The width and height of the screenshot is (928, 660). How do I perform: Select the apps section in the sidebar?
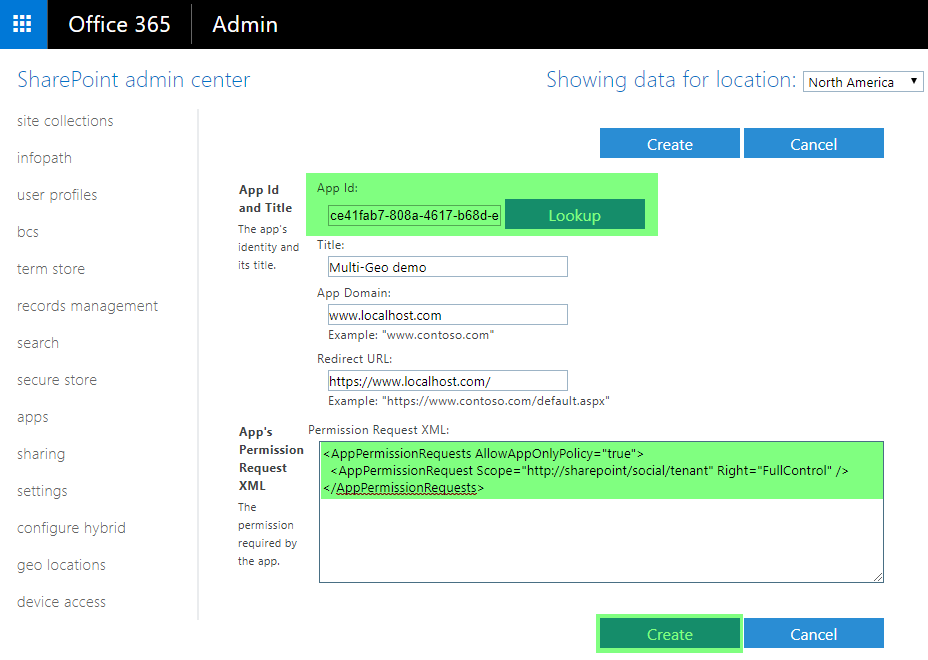click(32, 416)
